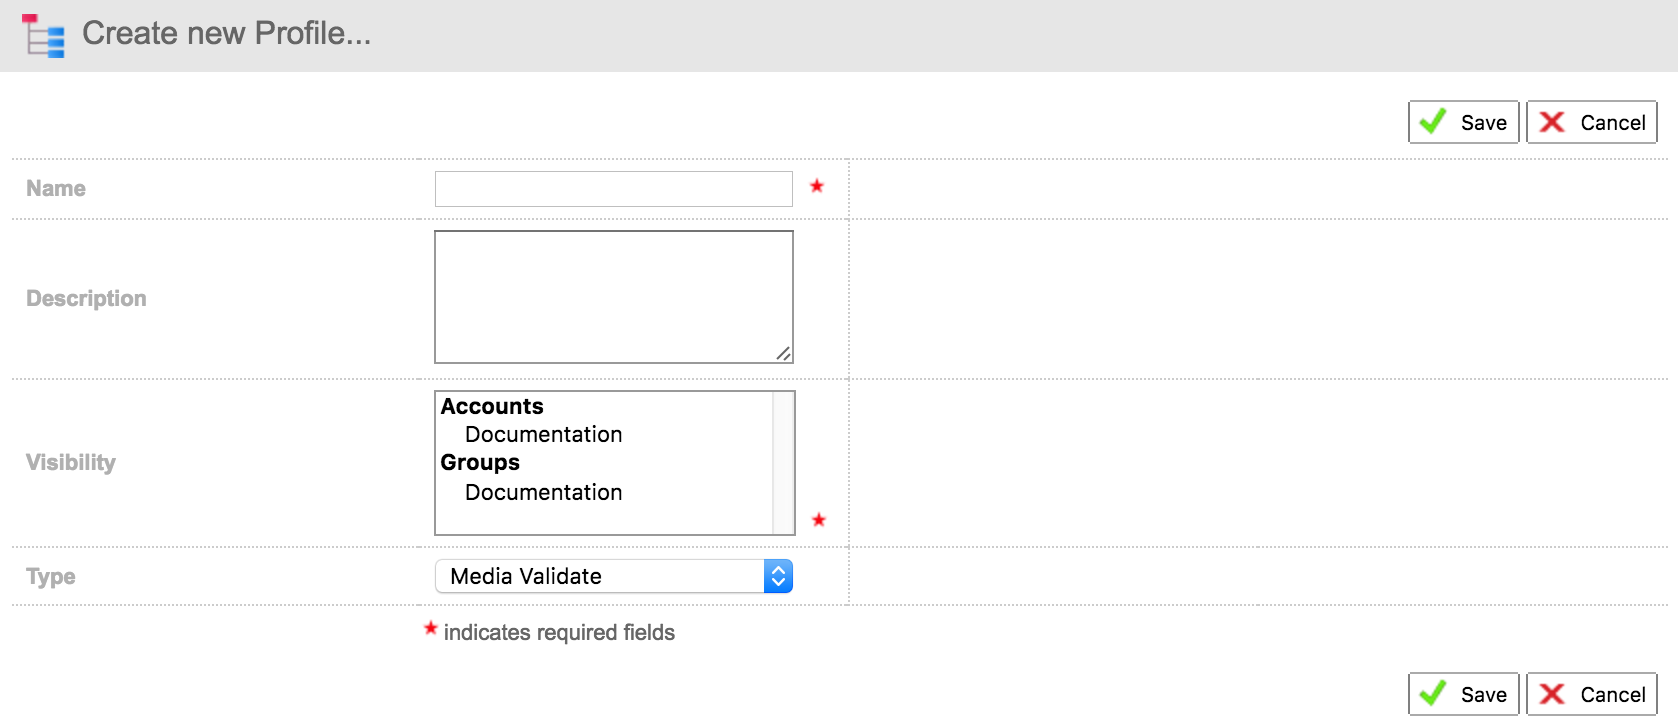Viewport: 1678px width, 722px height.
Task: Click the Groups header in the Visibility list
Action: click(479, 462)
